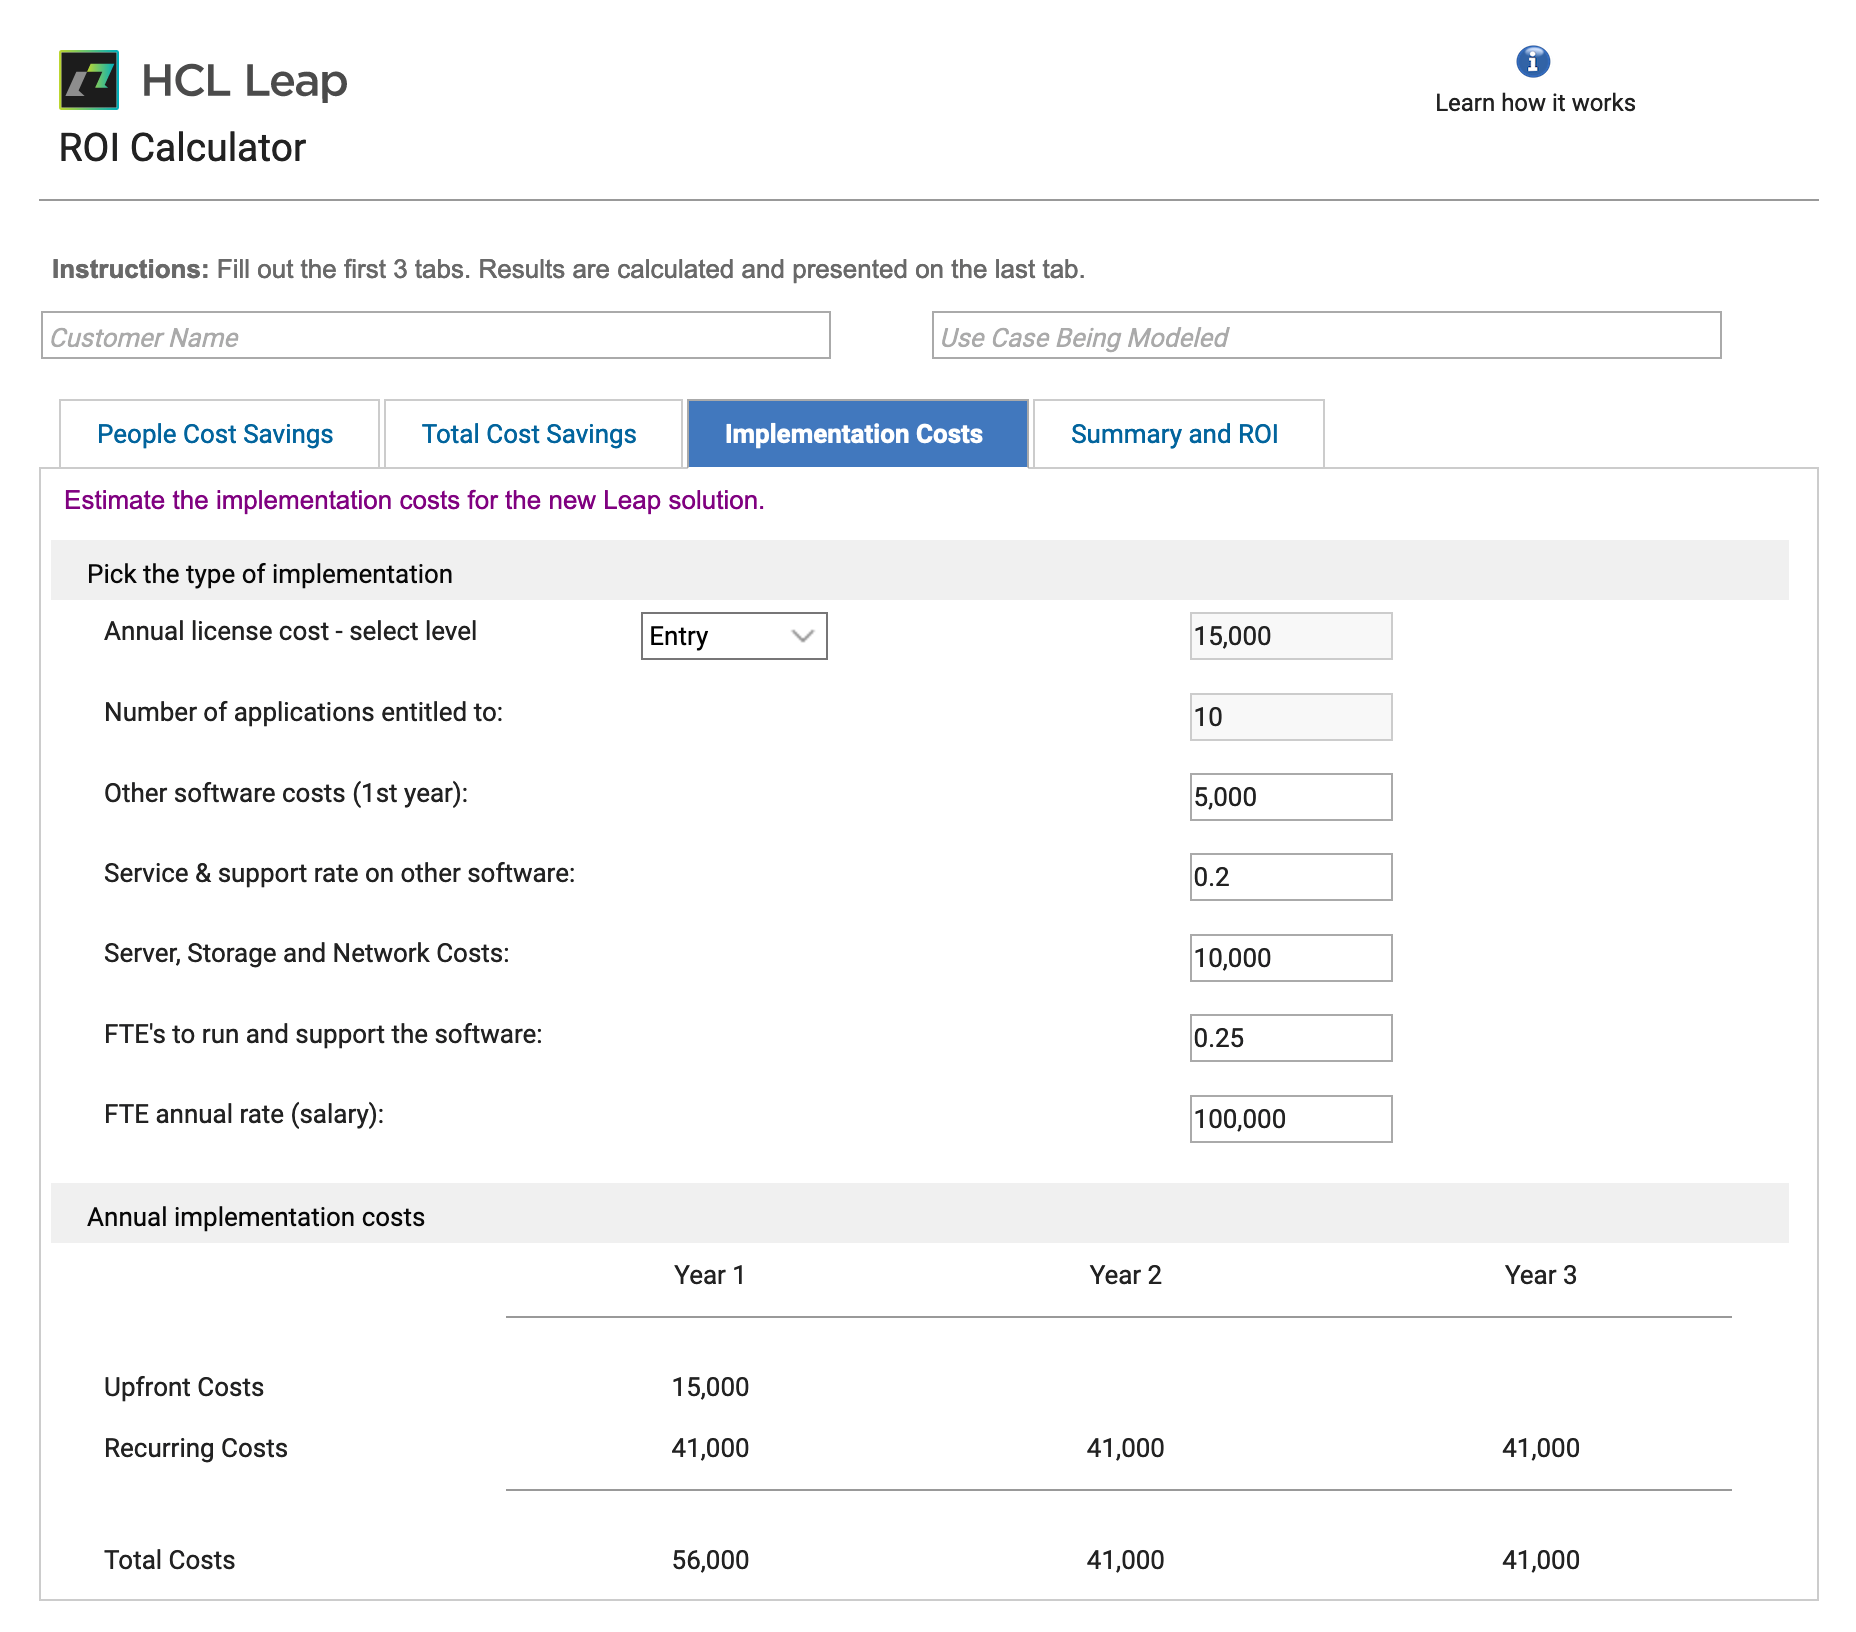
Task: Click Server, Storage and Network Costs label
Action: click(307, 953)
